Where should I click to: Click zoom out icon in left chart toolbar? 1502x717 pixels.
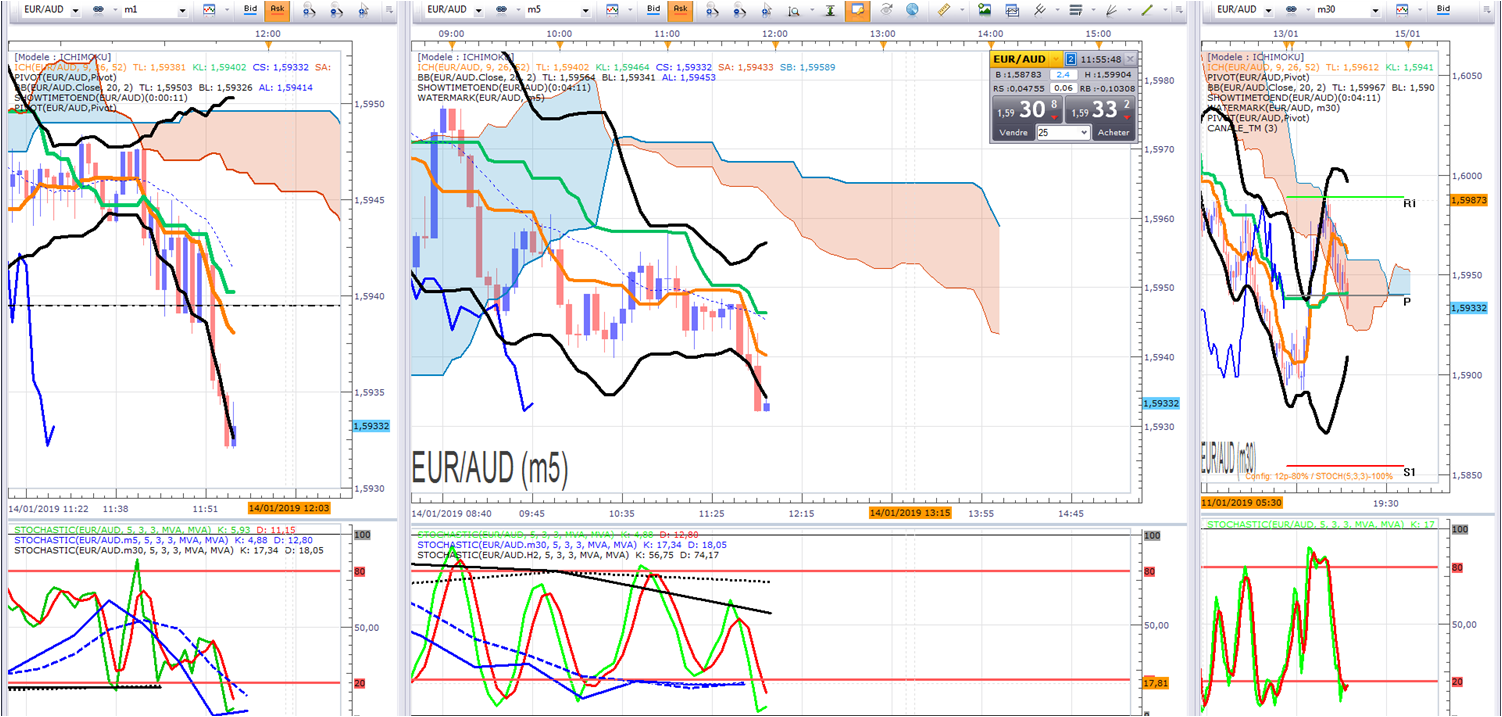(335, 10)
